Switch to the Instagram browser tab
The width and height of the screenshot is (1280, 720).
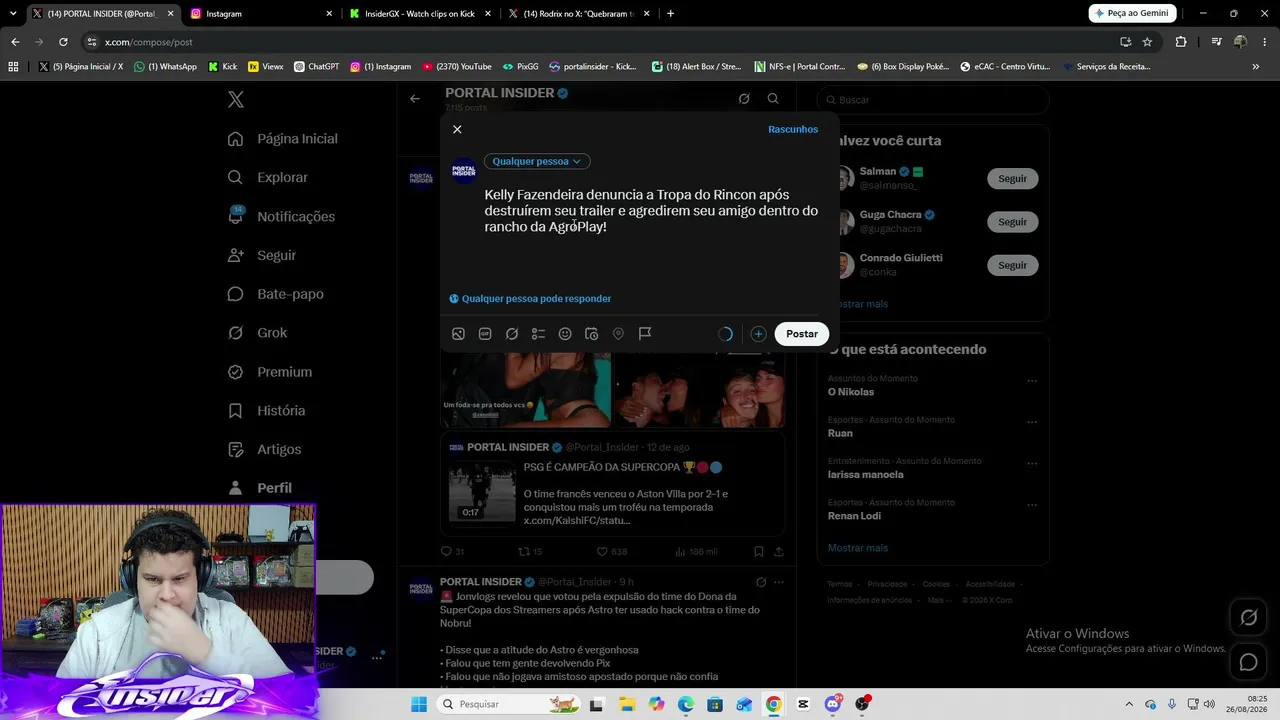(262, 14)
